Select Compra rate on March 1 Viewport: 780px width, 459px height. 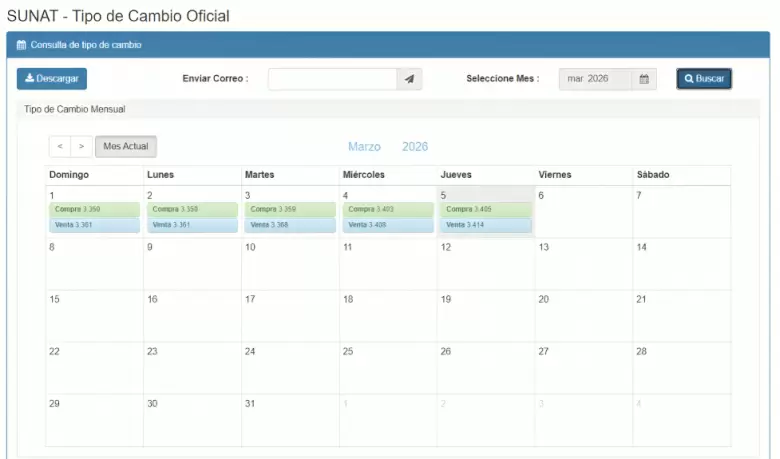(x=94, y=210)
